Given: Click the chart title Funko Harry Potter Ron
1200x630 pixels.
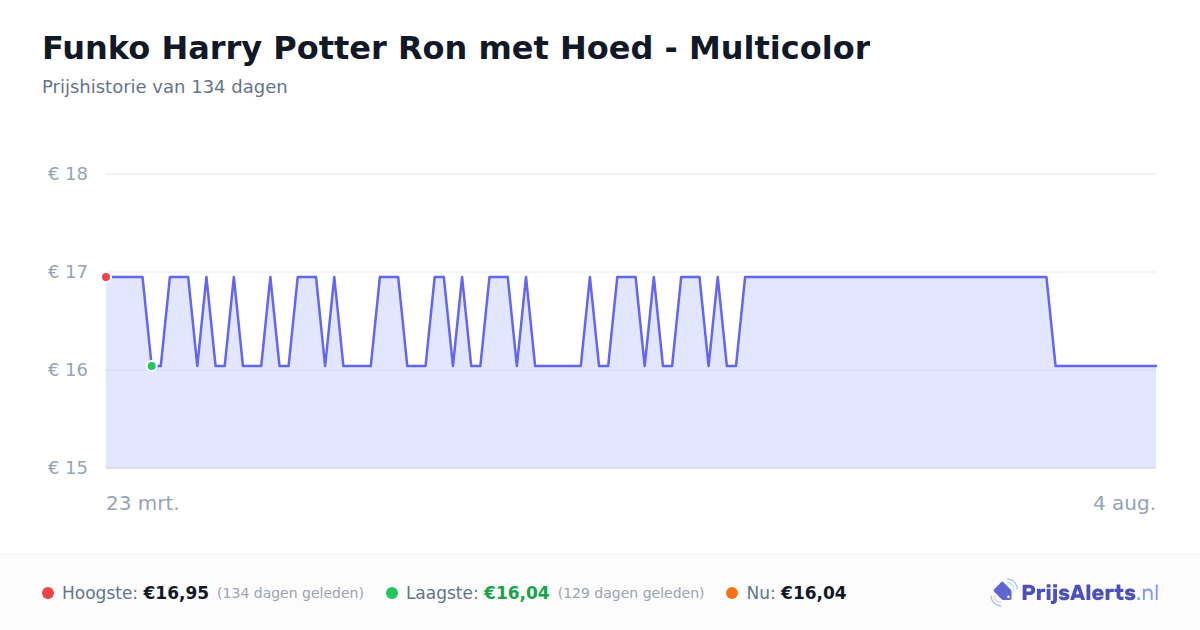Looking at the screenshot, I should click(456, 47).
